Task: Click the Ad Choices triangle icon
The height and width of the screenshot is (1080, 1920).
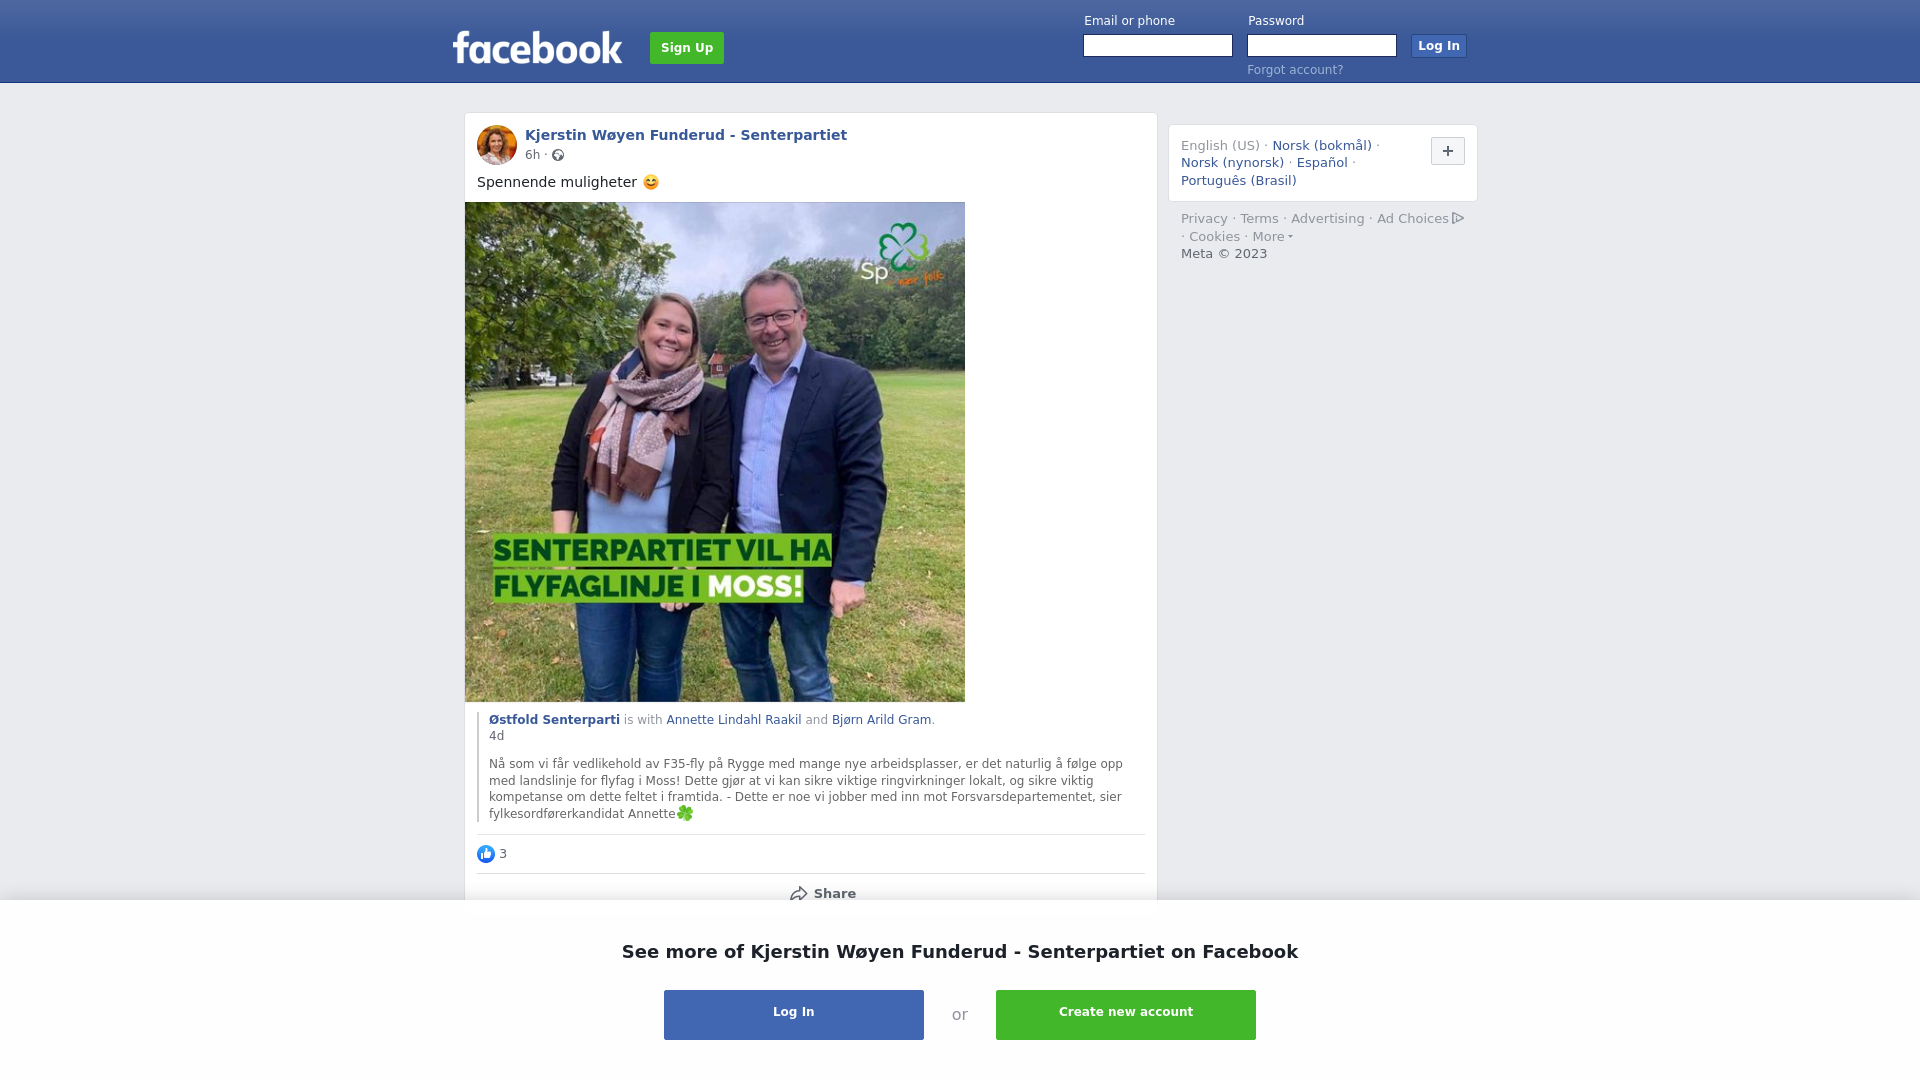Action: (1458, 218)
